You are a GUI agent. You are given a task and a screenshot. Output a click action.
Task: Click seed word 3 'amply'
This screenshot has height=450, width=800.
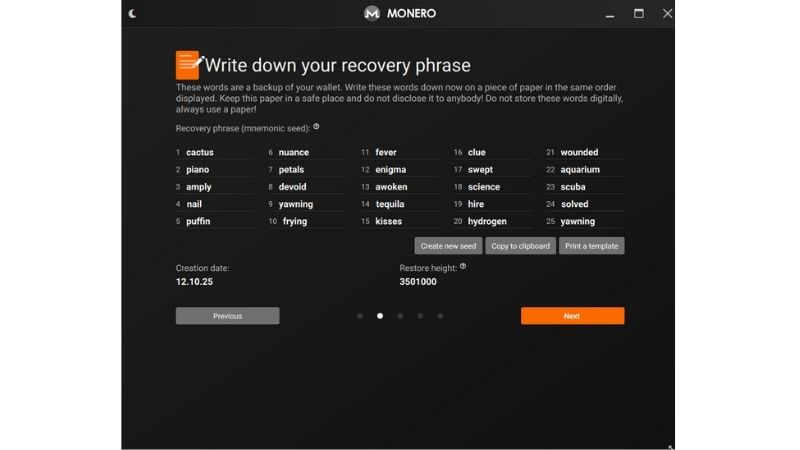click(198, 187)
